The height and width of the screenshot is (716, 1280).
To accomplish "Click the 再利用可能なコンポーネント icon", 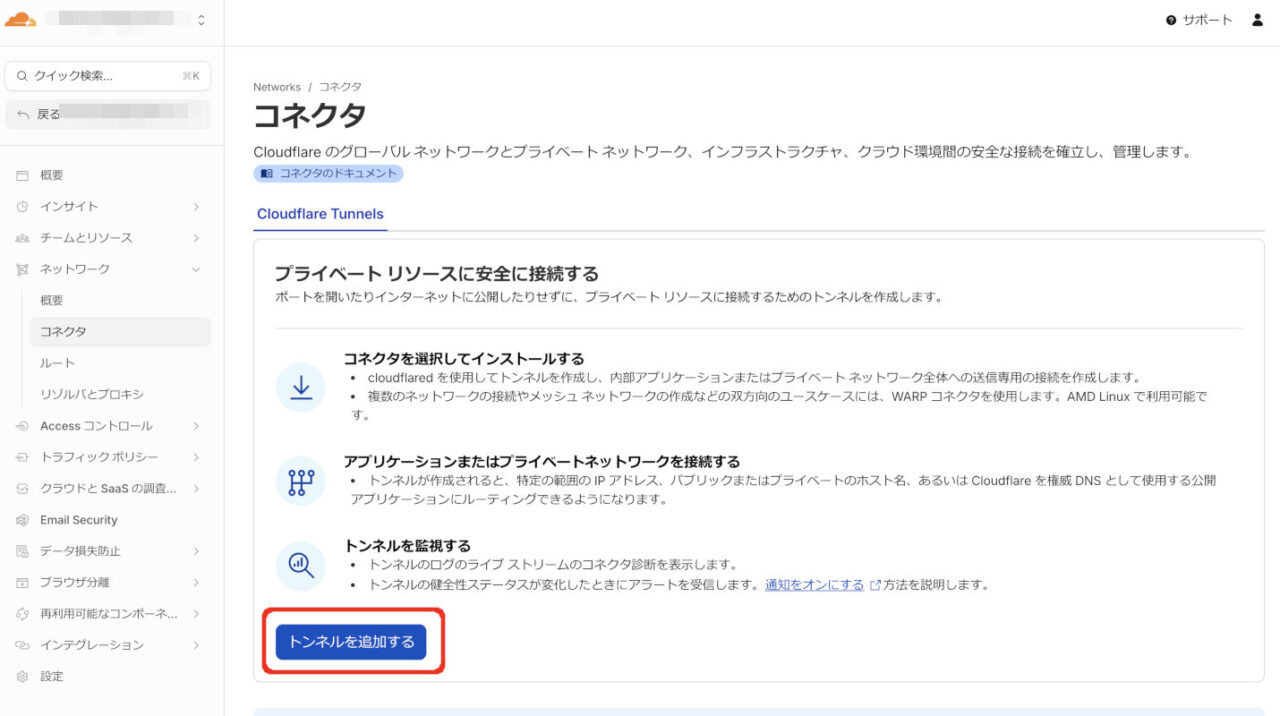I will (x=22, y=614).
